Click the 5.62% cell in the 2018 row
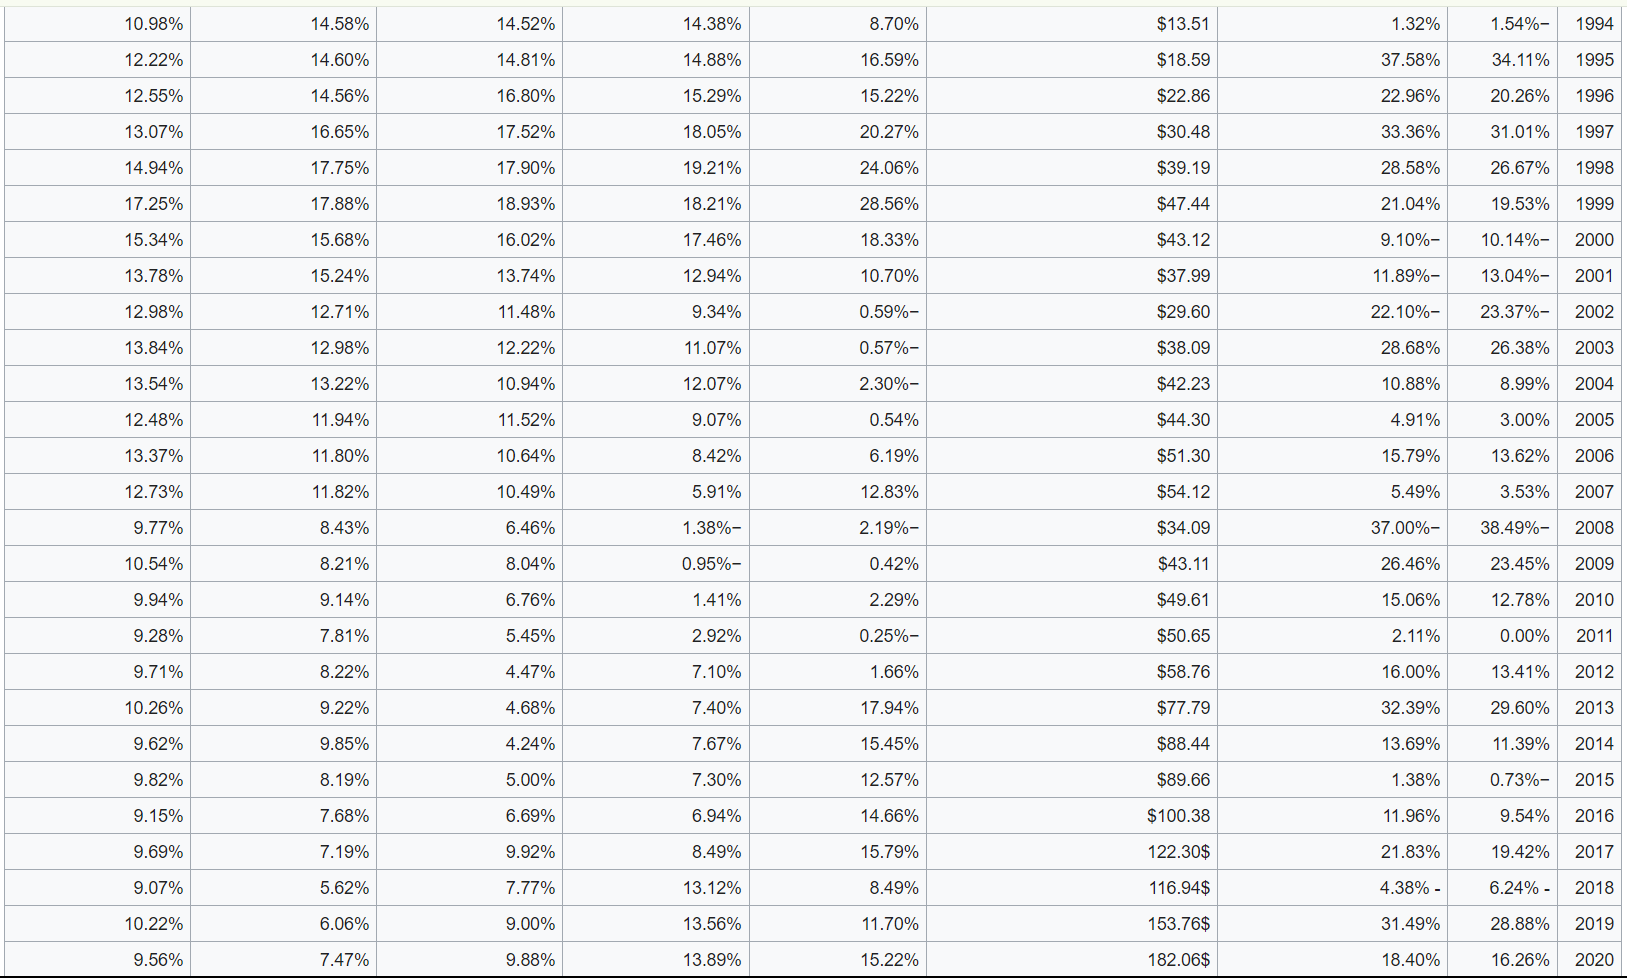The image size is (1627, 978). 344,888
